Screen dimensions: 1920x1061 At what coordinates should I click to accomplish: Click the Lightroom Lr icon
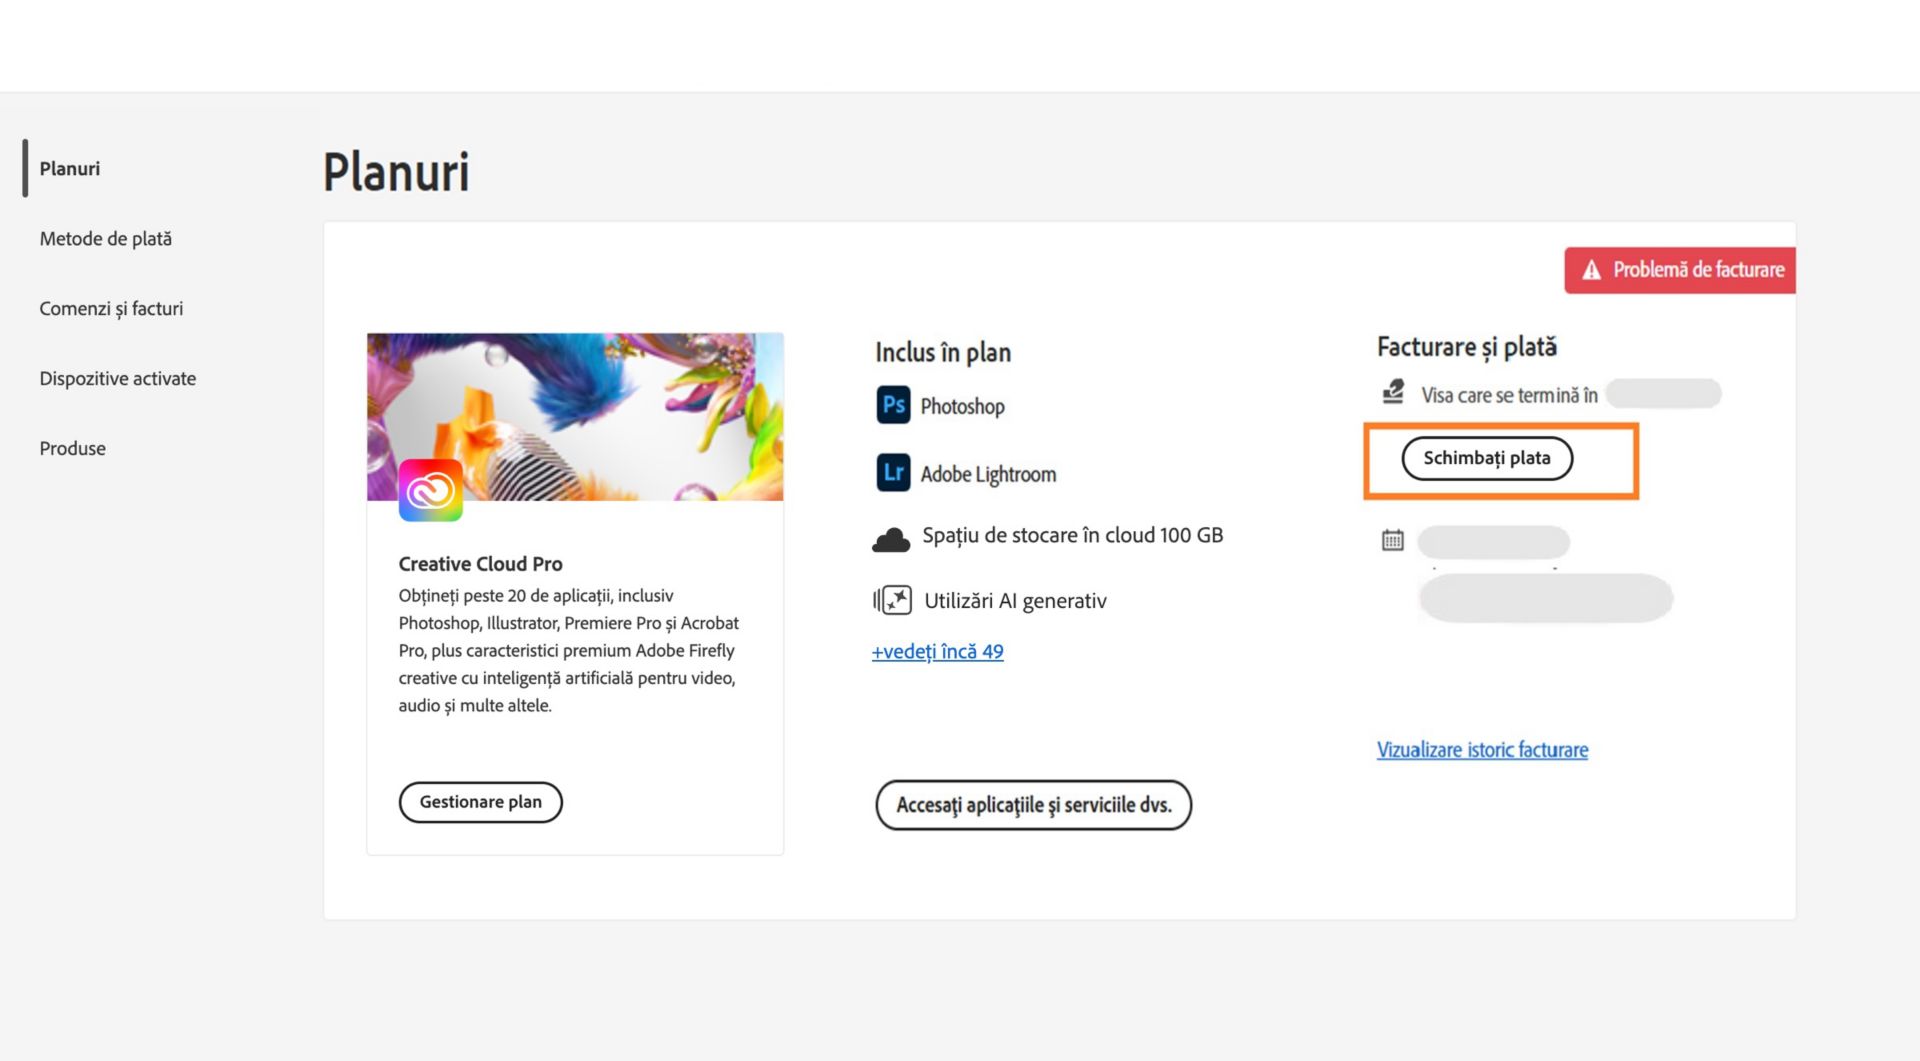click(893, 473)
